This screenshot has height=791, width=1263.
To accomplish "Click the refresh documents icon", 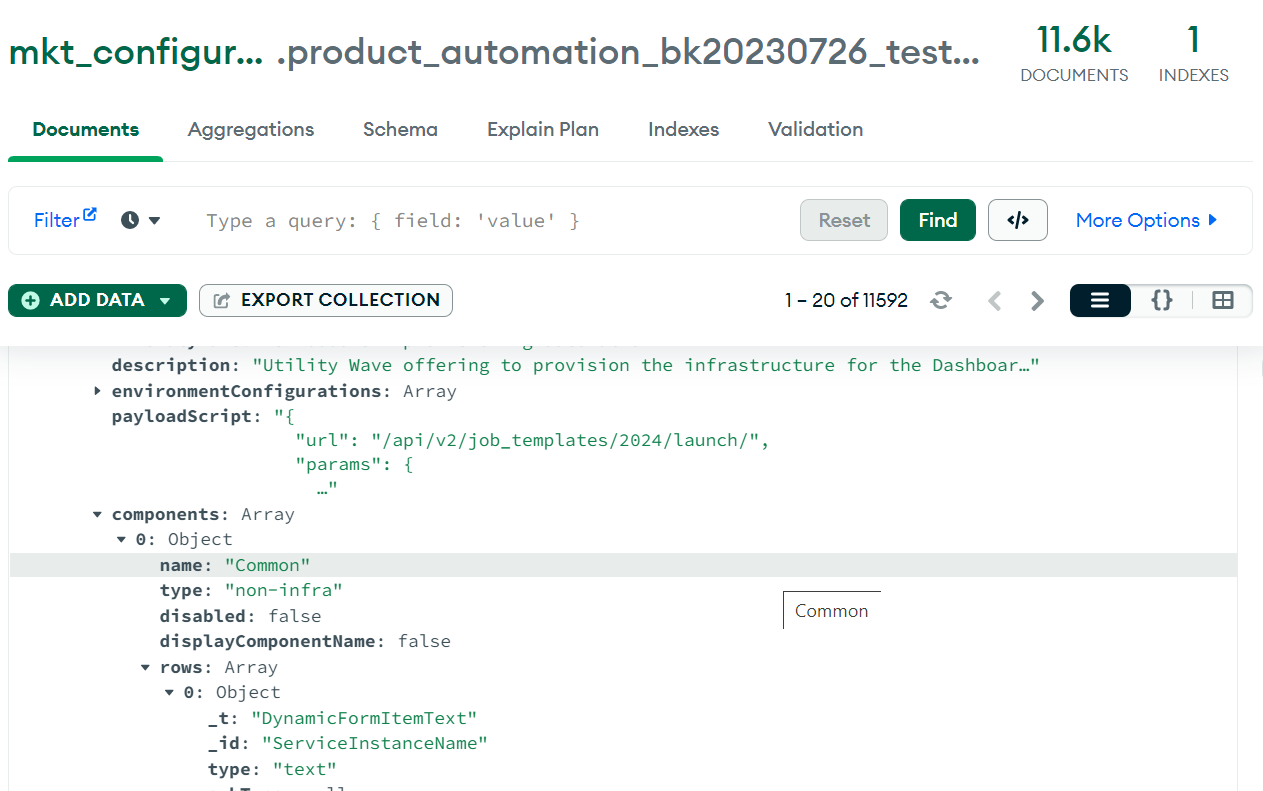I will (x=940, y=301).
